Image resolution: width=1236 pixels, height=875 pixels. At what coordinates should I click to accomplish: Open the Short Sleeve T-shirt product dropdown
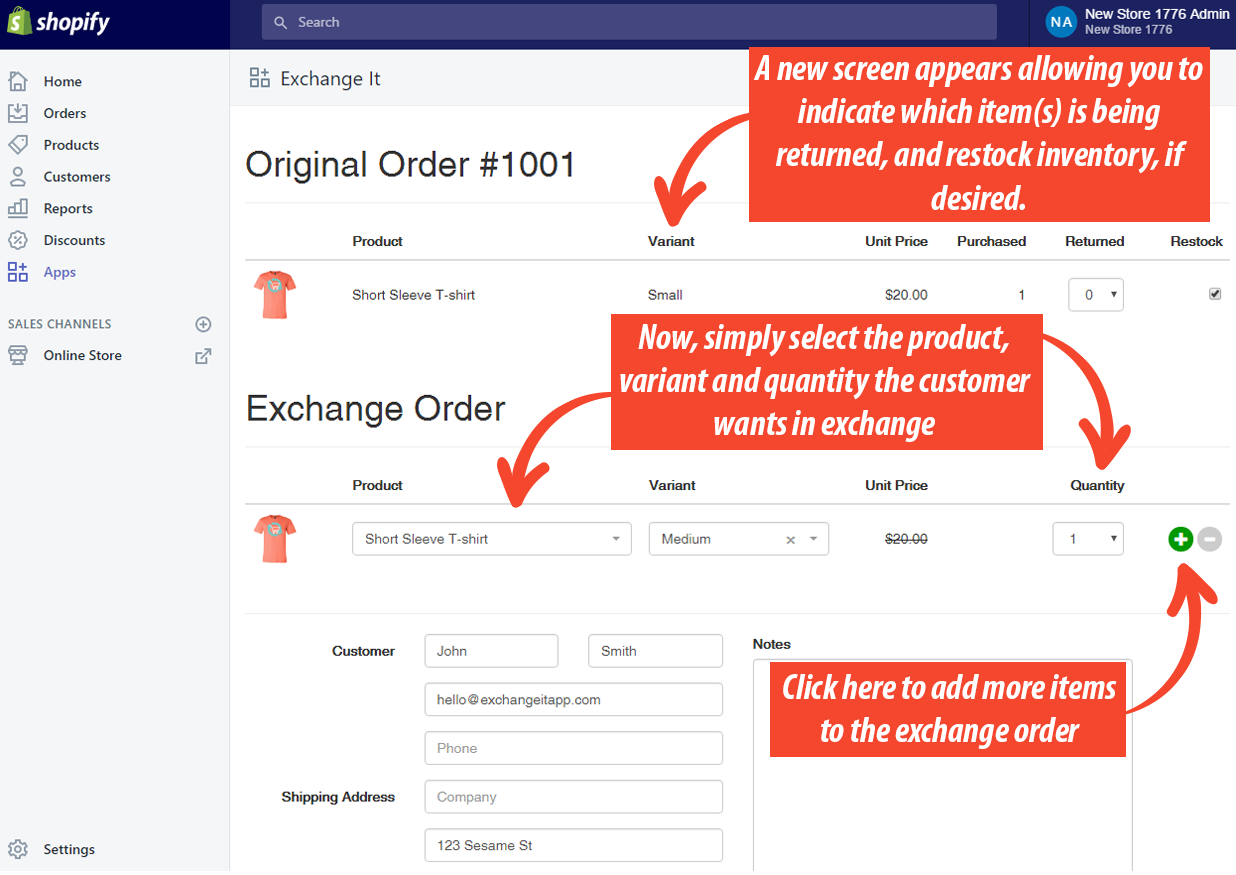tap(491, 538)
